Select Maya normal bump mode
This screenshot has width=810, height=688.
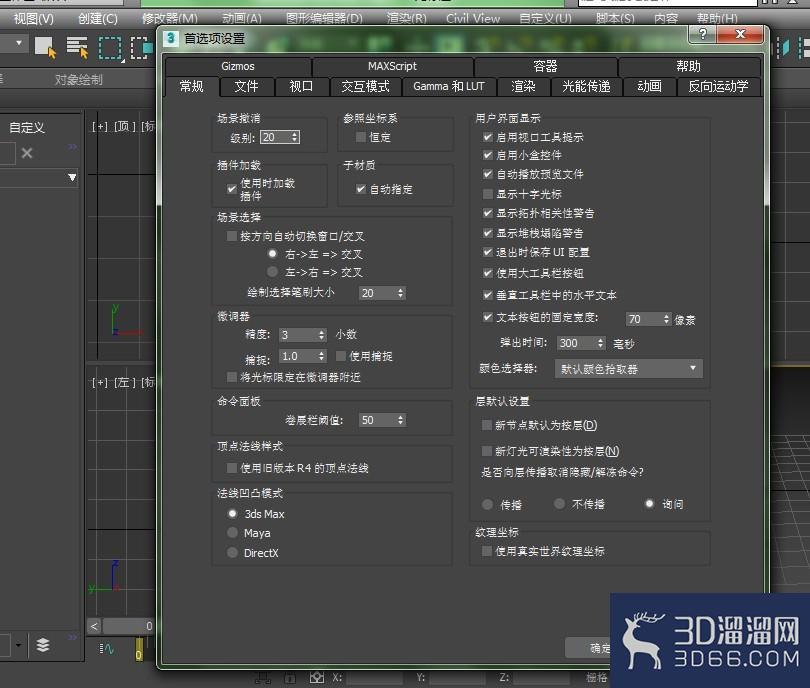[x=232, y=533]
